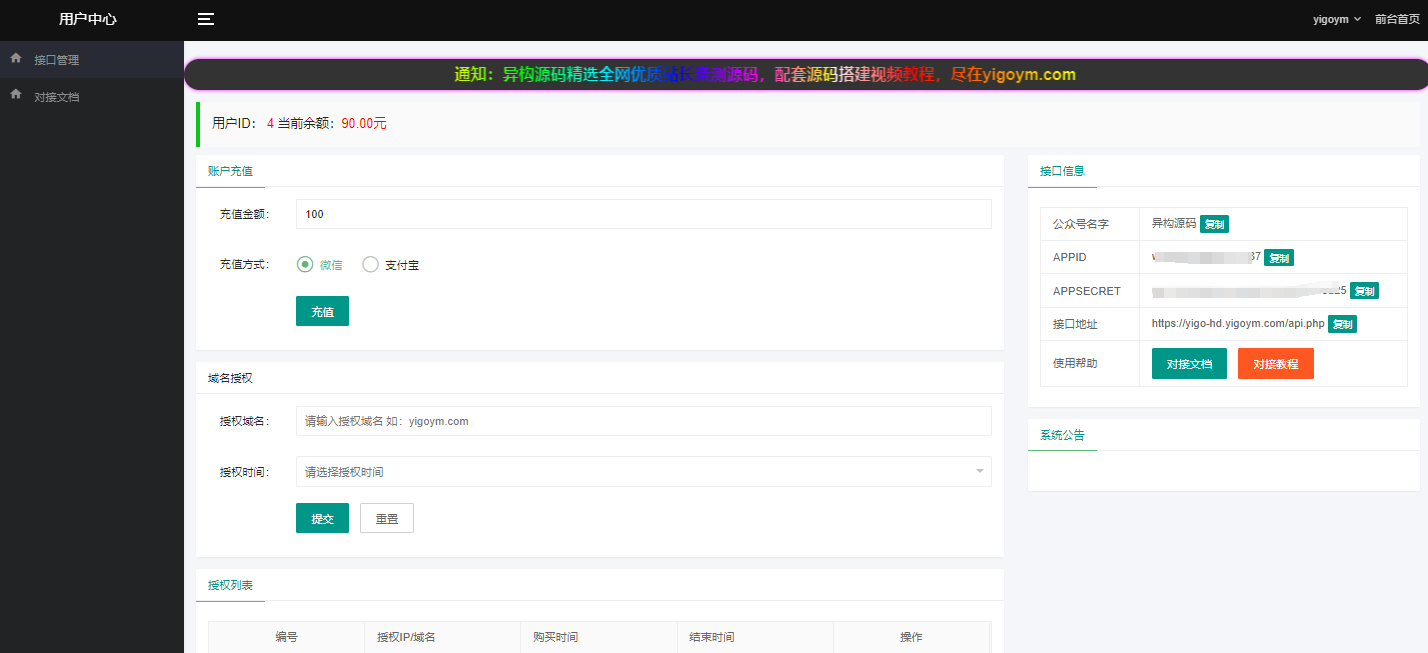Viewport: 1428px width, 653px height.
Task: Submit the domain authorization form
Action: 322,518
